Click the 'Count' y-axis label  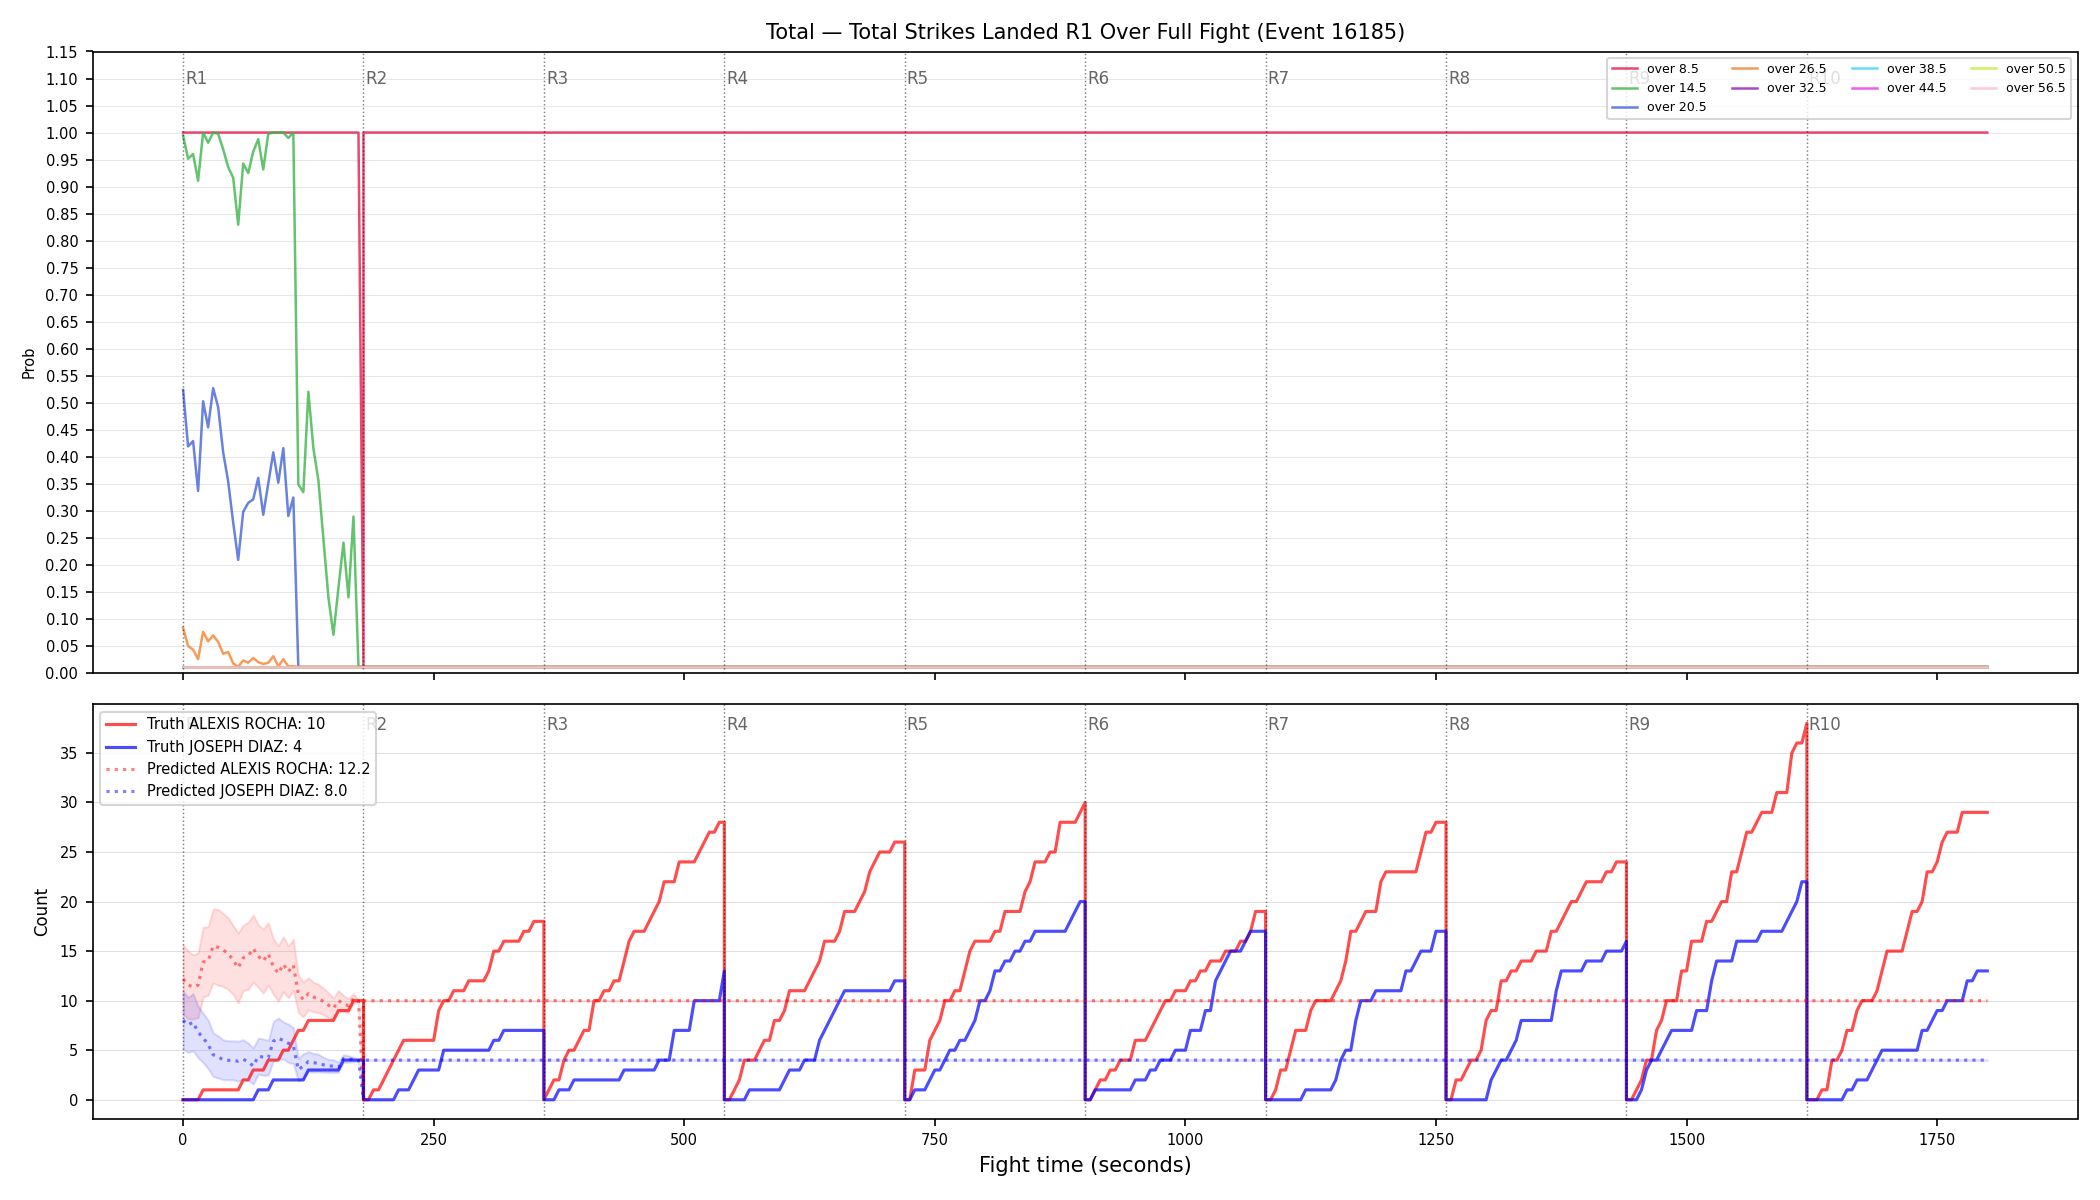(x=41, y=912)
